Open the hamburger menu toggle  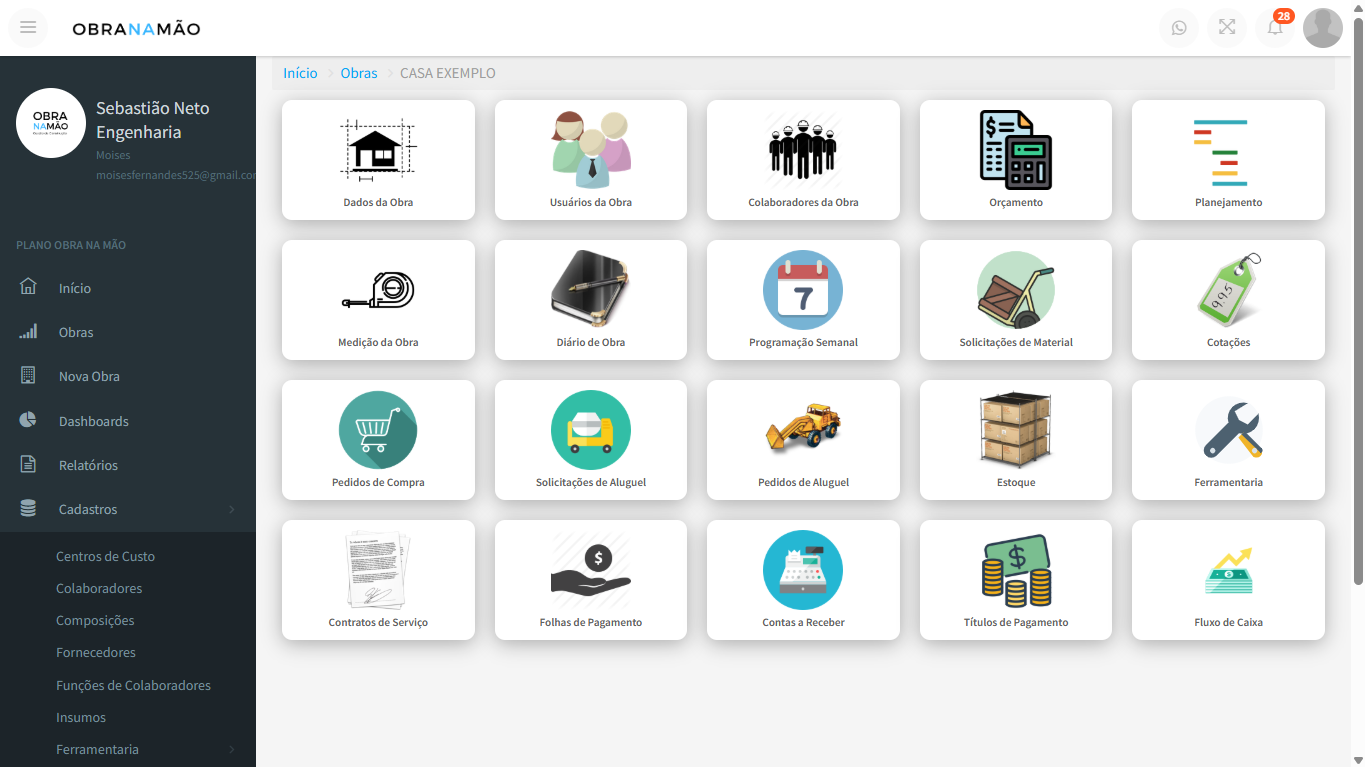click(x=28, y=28)
